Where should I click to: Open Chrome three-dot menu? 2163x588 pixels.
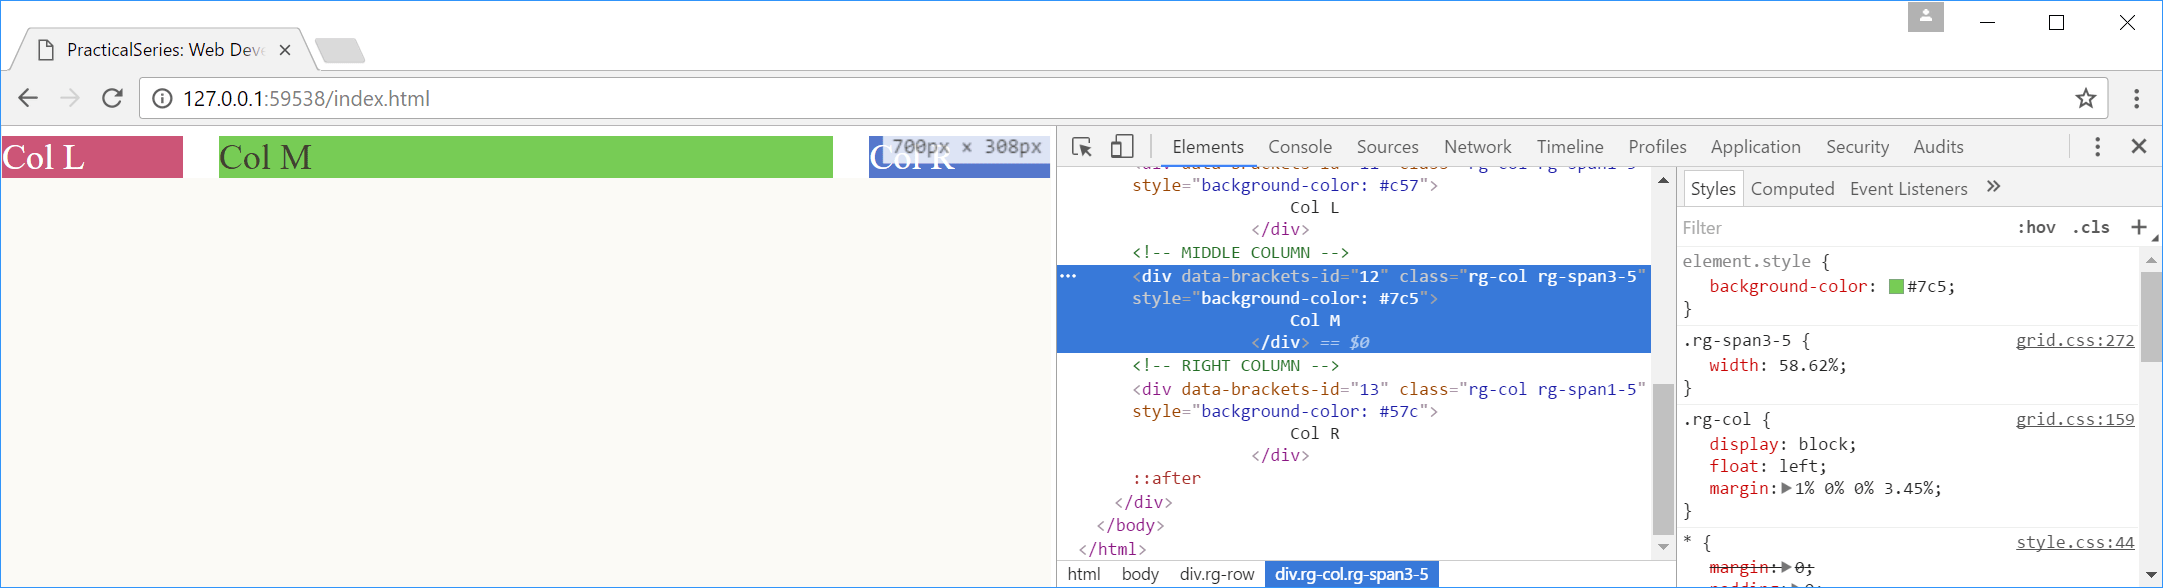tap(2136, 98)
